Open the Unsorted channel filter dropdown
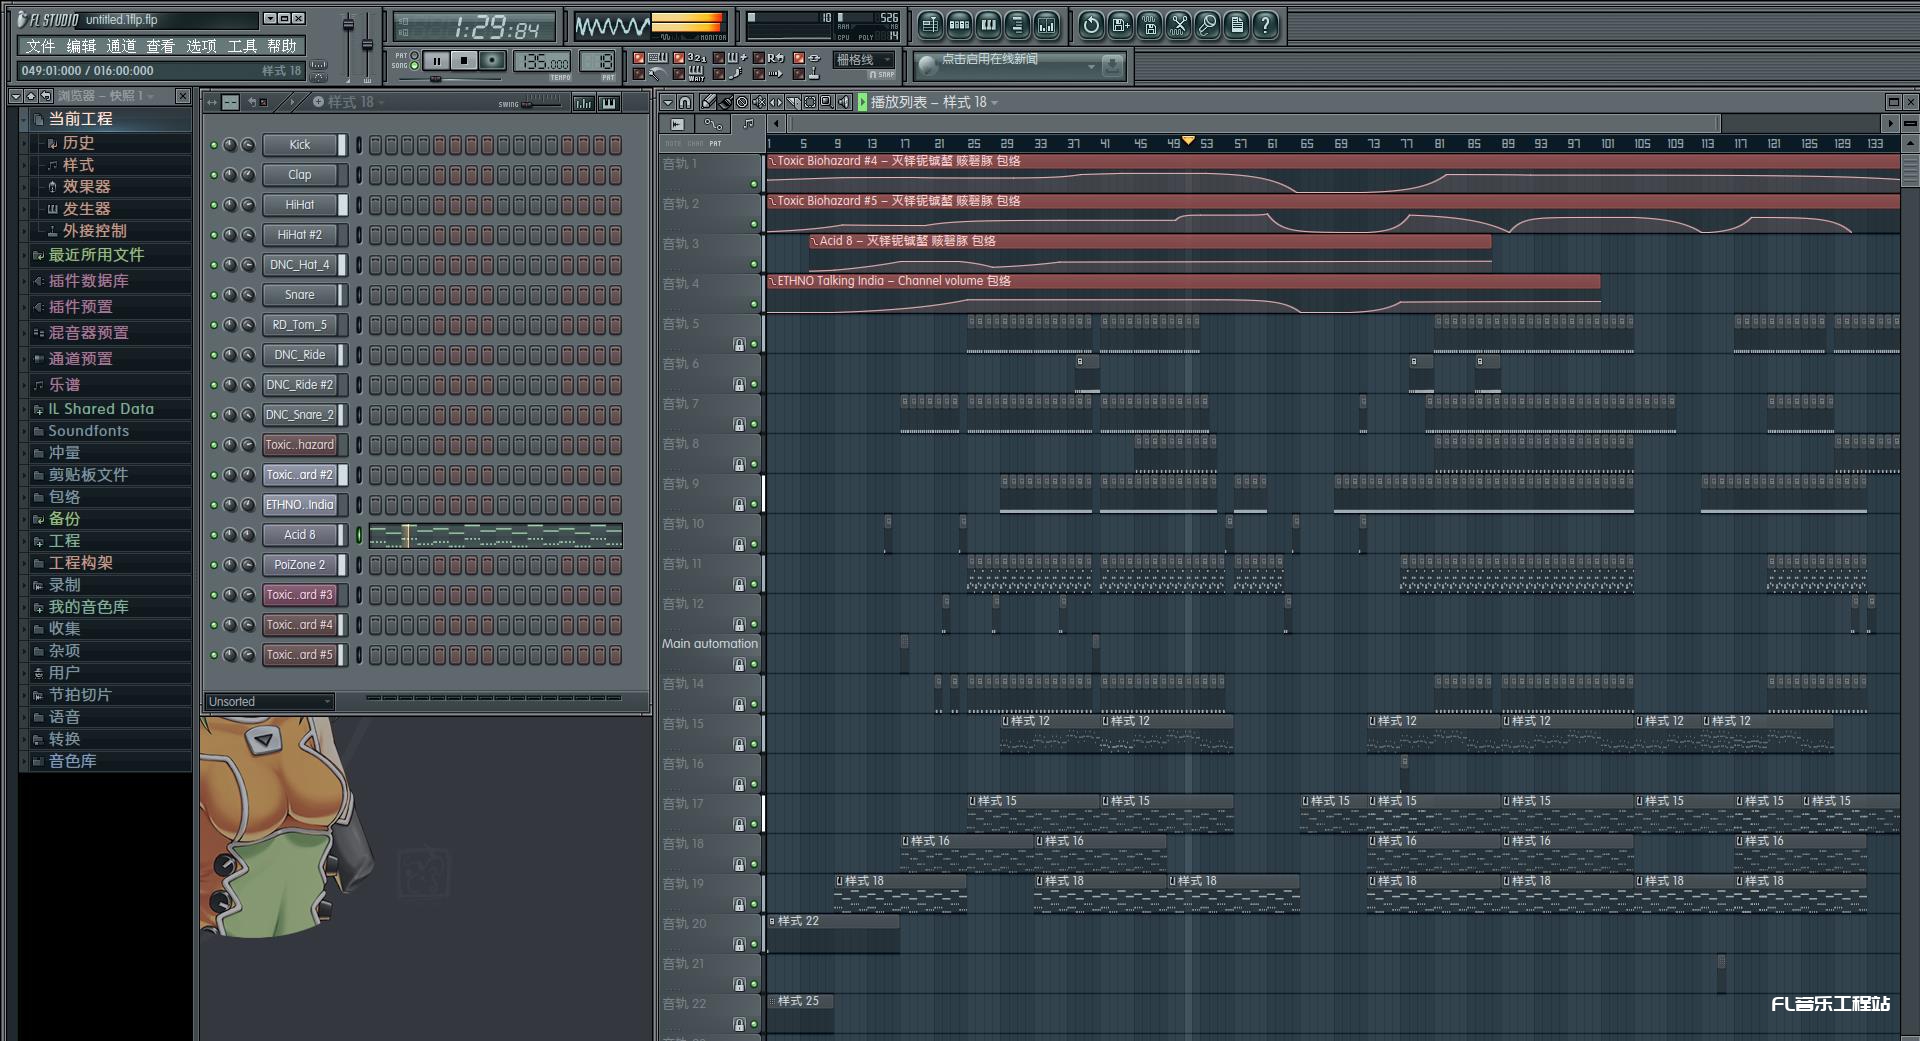This screenshot has height=1041, width=1920. pos(269,702)
